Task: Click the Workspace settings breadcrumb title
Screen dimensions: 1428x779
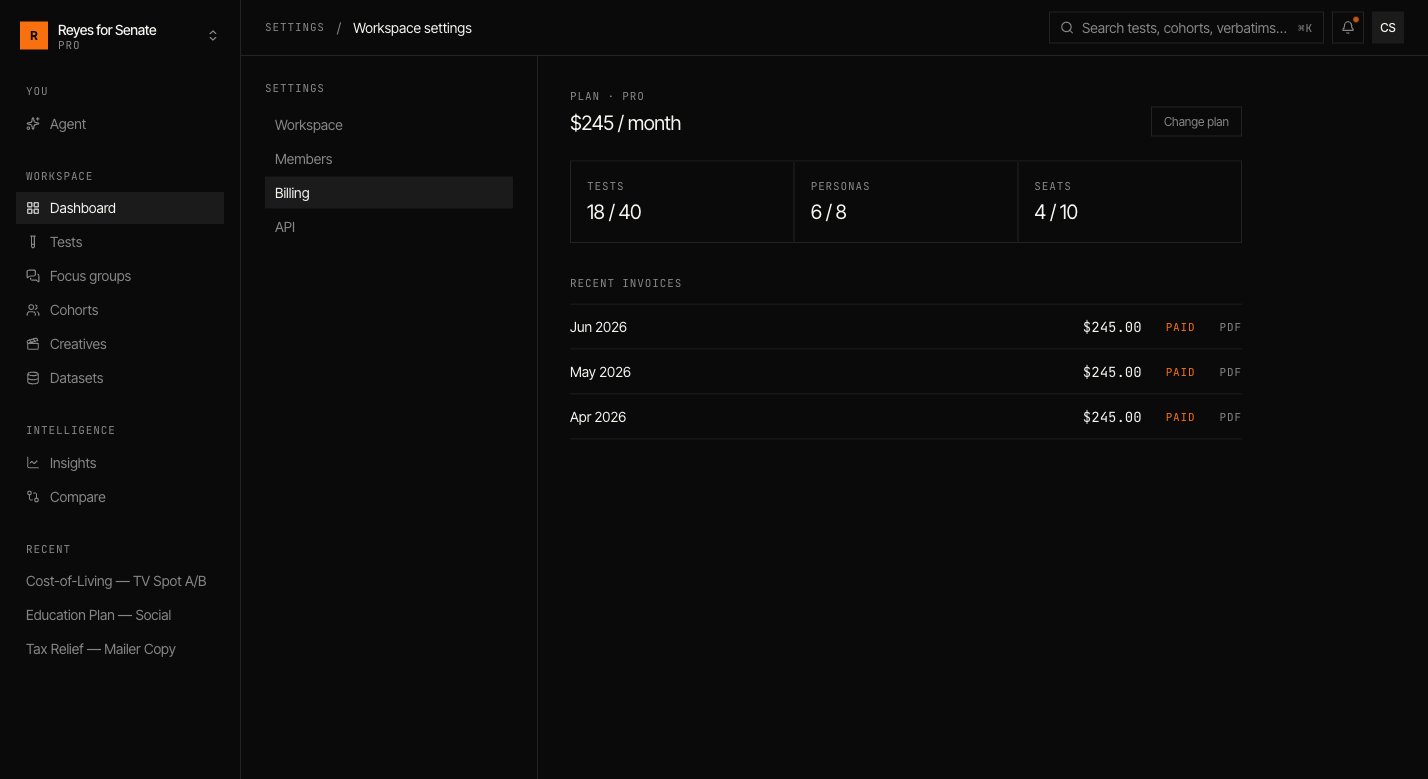Action: pyautogui.click(x=412, y=28)
